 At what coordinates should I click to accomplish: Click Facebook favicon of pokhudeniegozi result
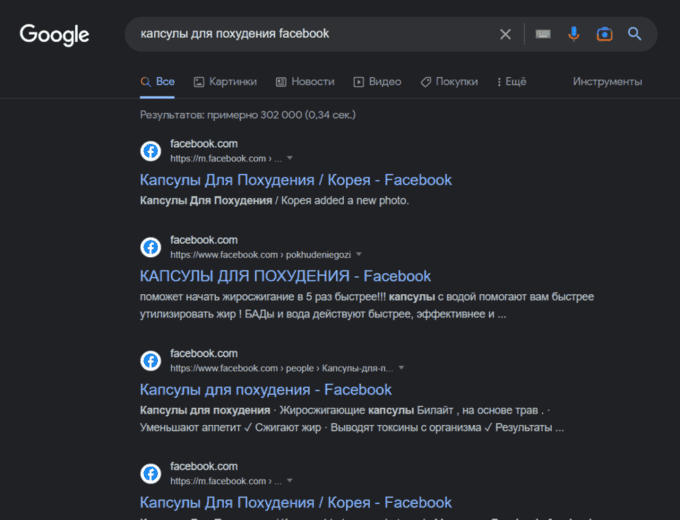click(150, 247)
